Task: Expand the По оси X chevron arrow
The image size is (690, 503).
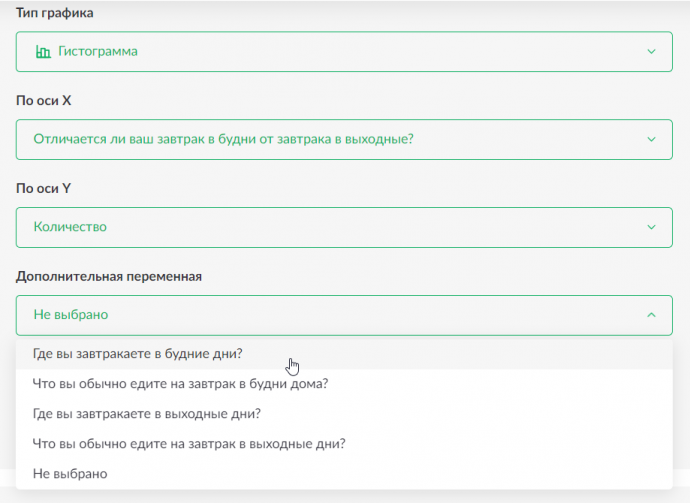Action: pos(651,140)
